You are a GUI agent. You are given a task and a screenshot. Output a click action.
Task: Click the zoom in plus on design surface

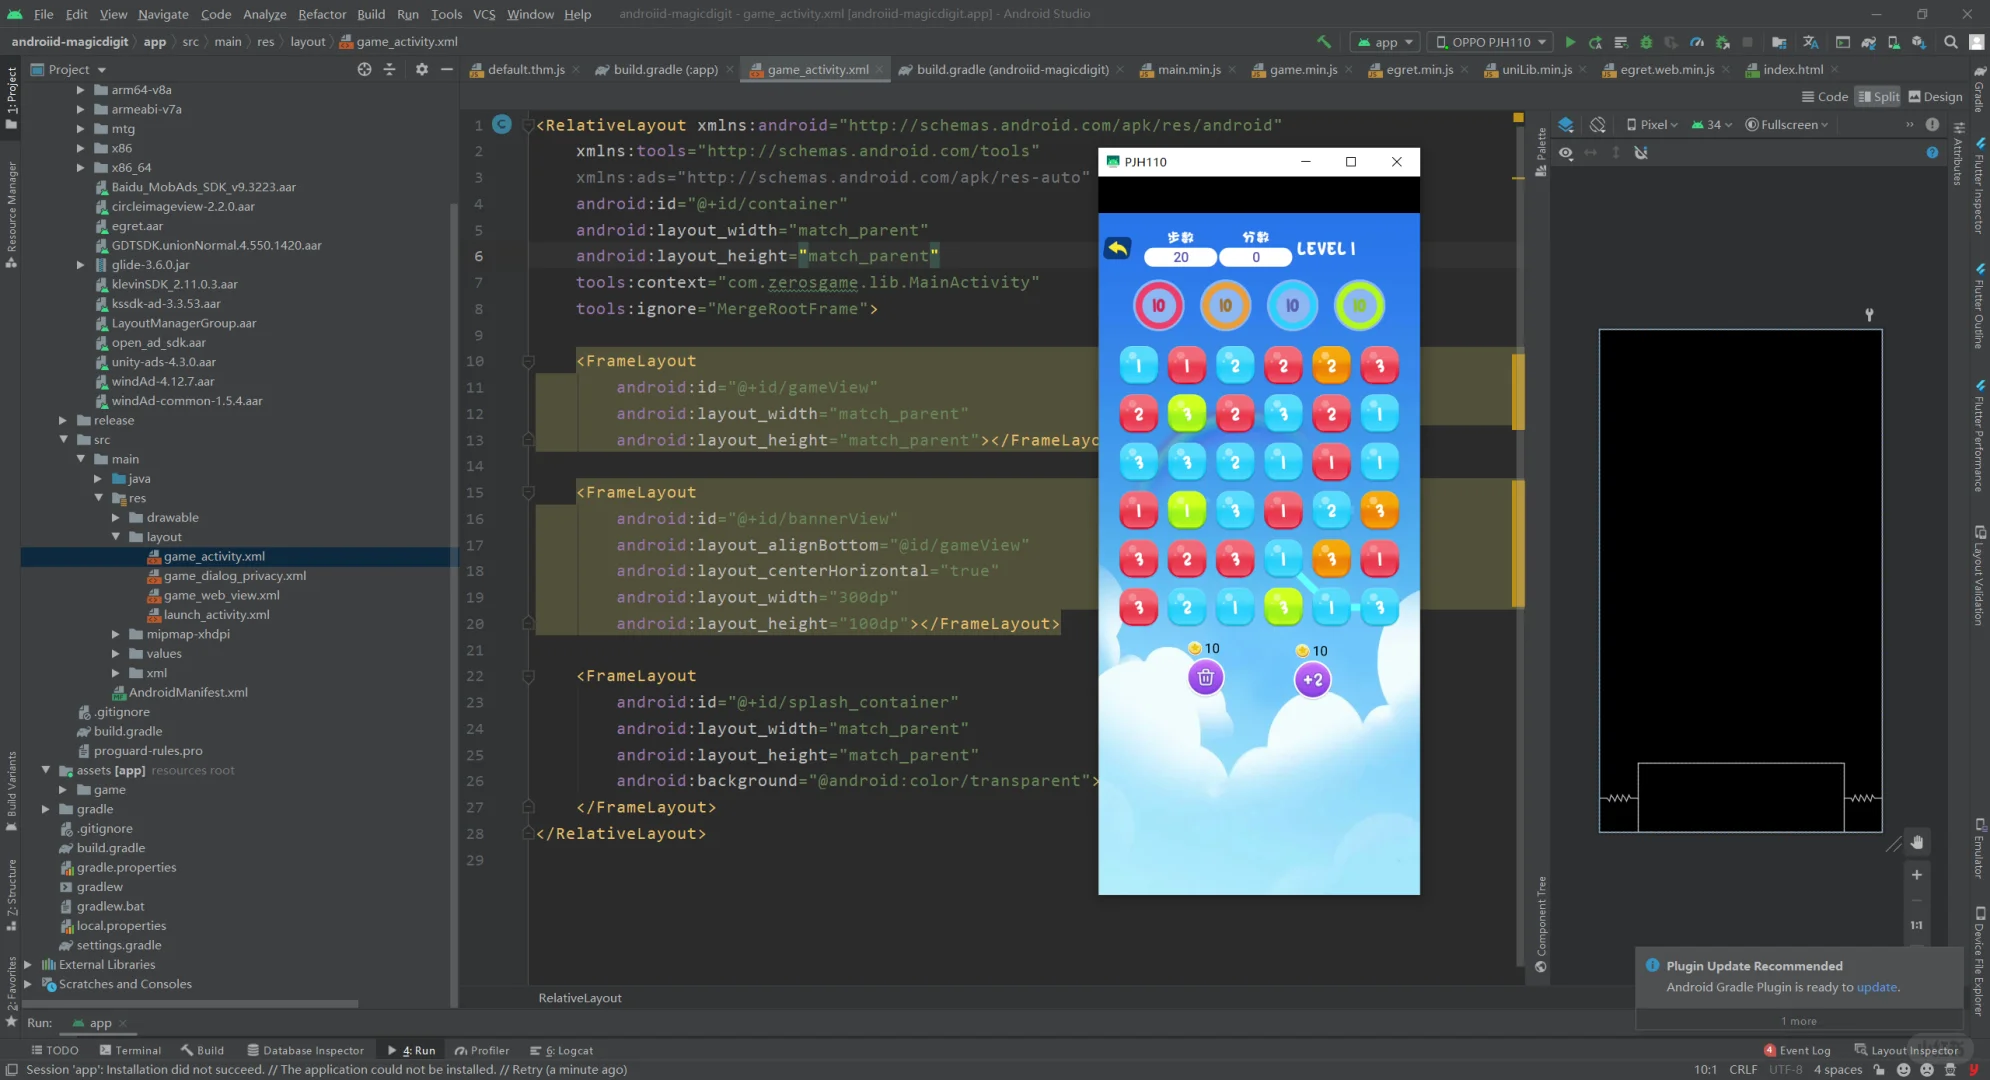tap(1917, 875)
